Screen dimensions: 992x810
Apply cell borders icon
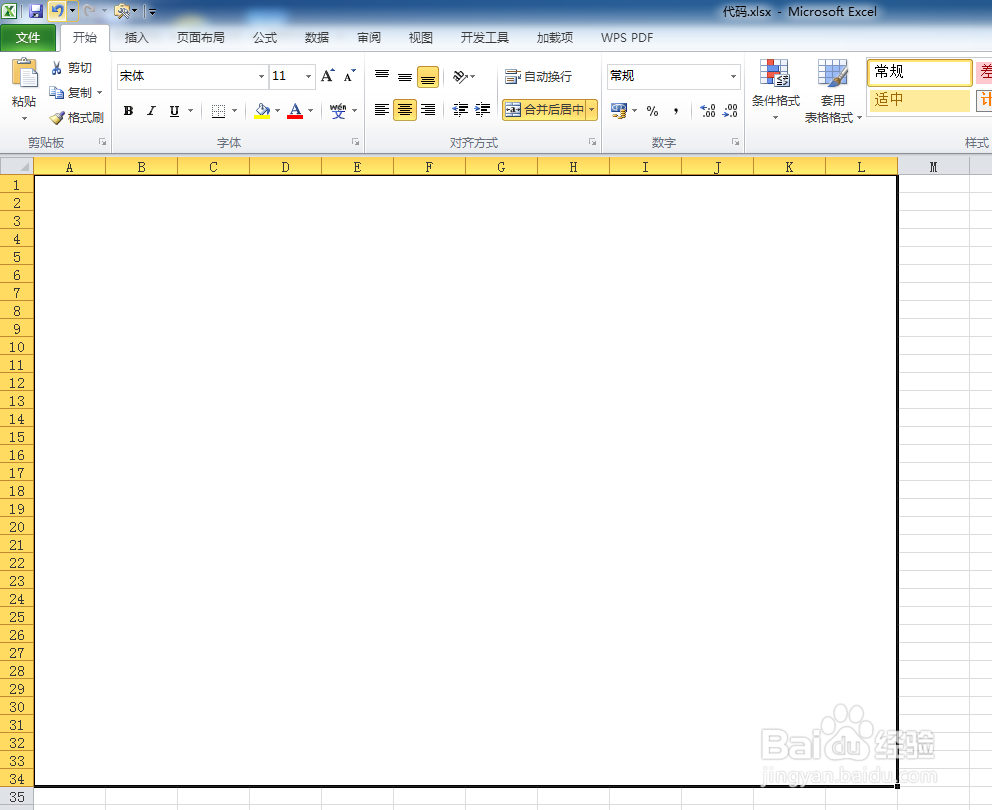coord(218,111)
